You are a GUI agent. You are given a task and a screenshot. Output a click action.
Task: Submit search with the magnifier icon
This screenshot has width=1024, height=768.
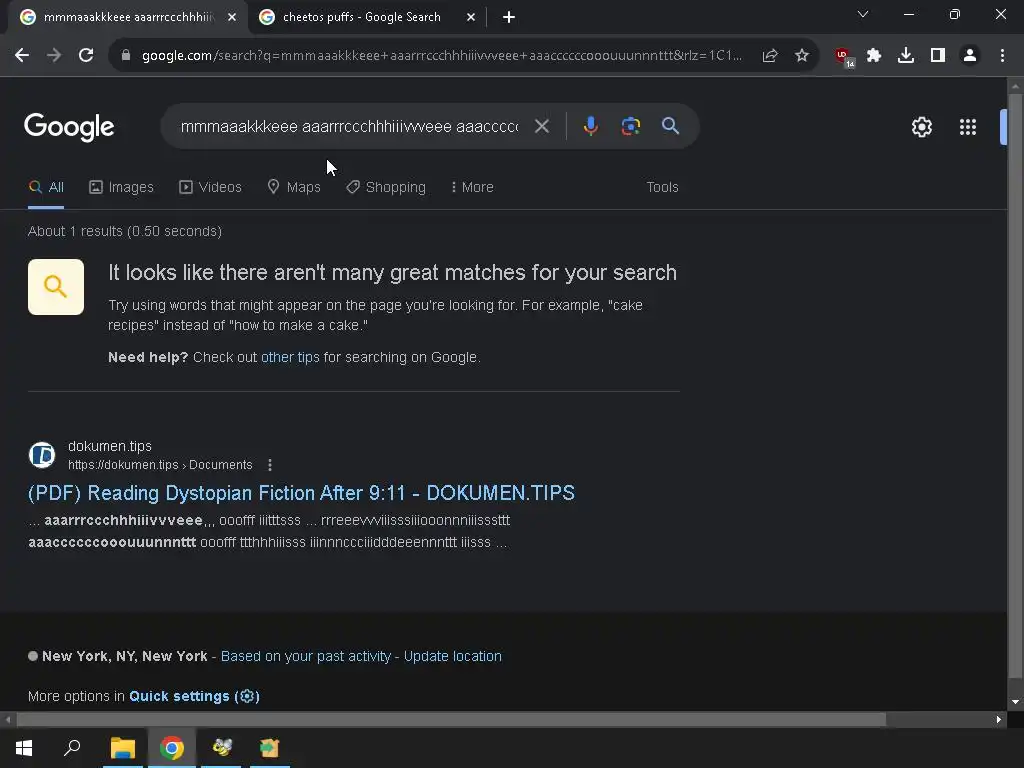(x=670, y=126)
